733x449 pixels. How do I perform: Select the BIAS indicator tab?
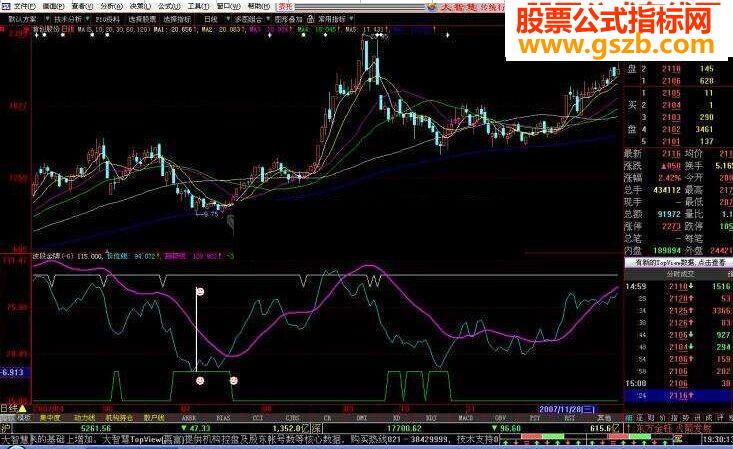(x=223, y=418)
